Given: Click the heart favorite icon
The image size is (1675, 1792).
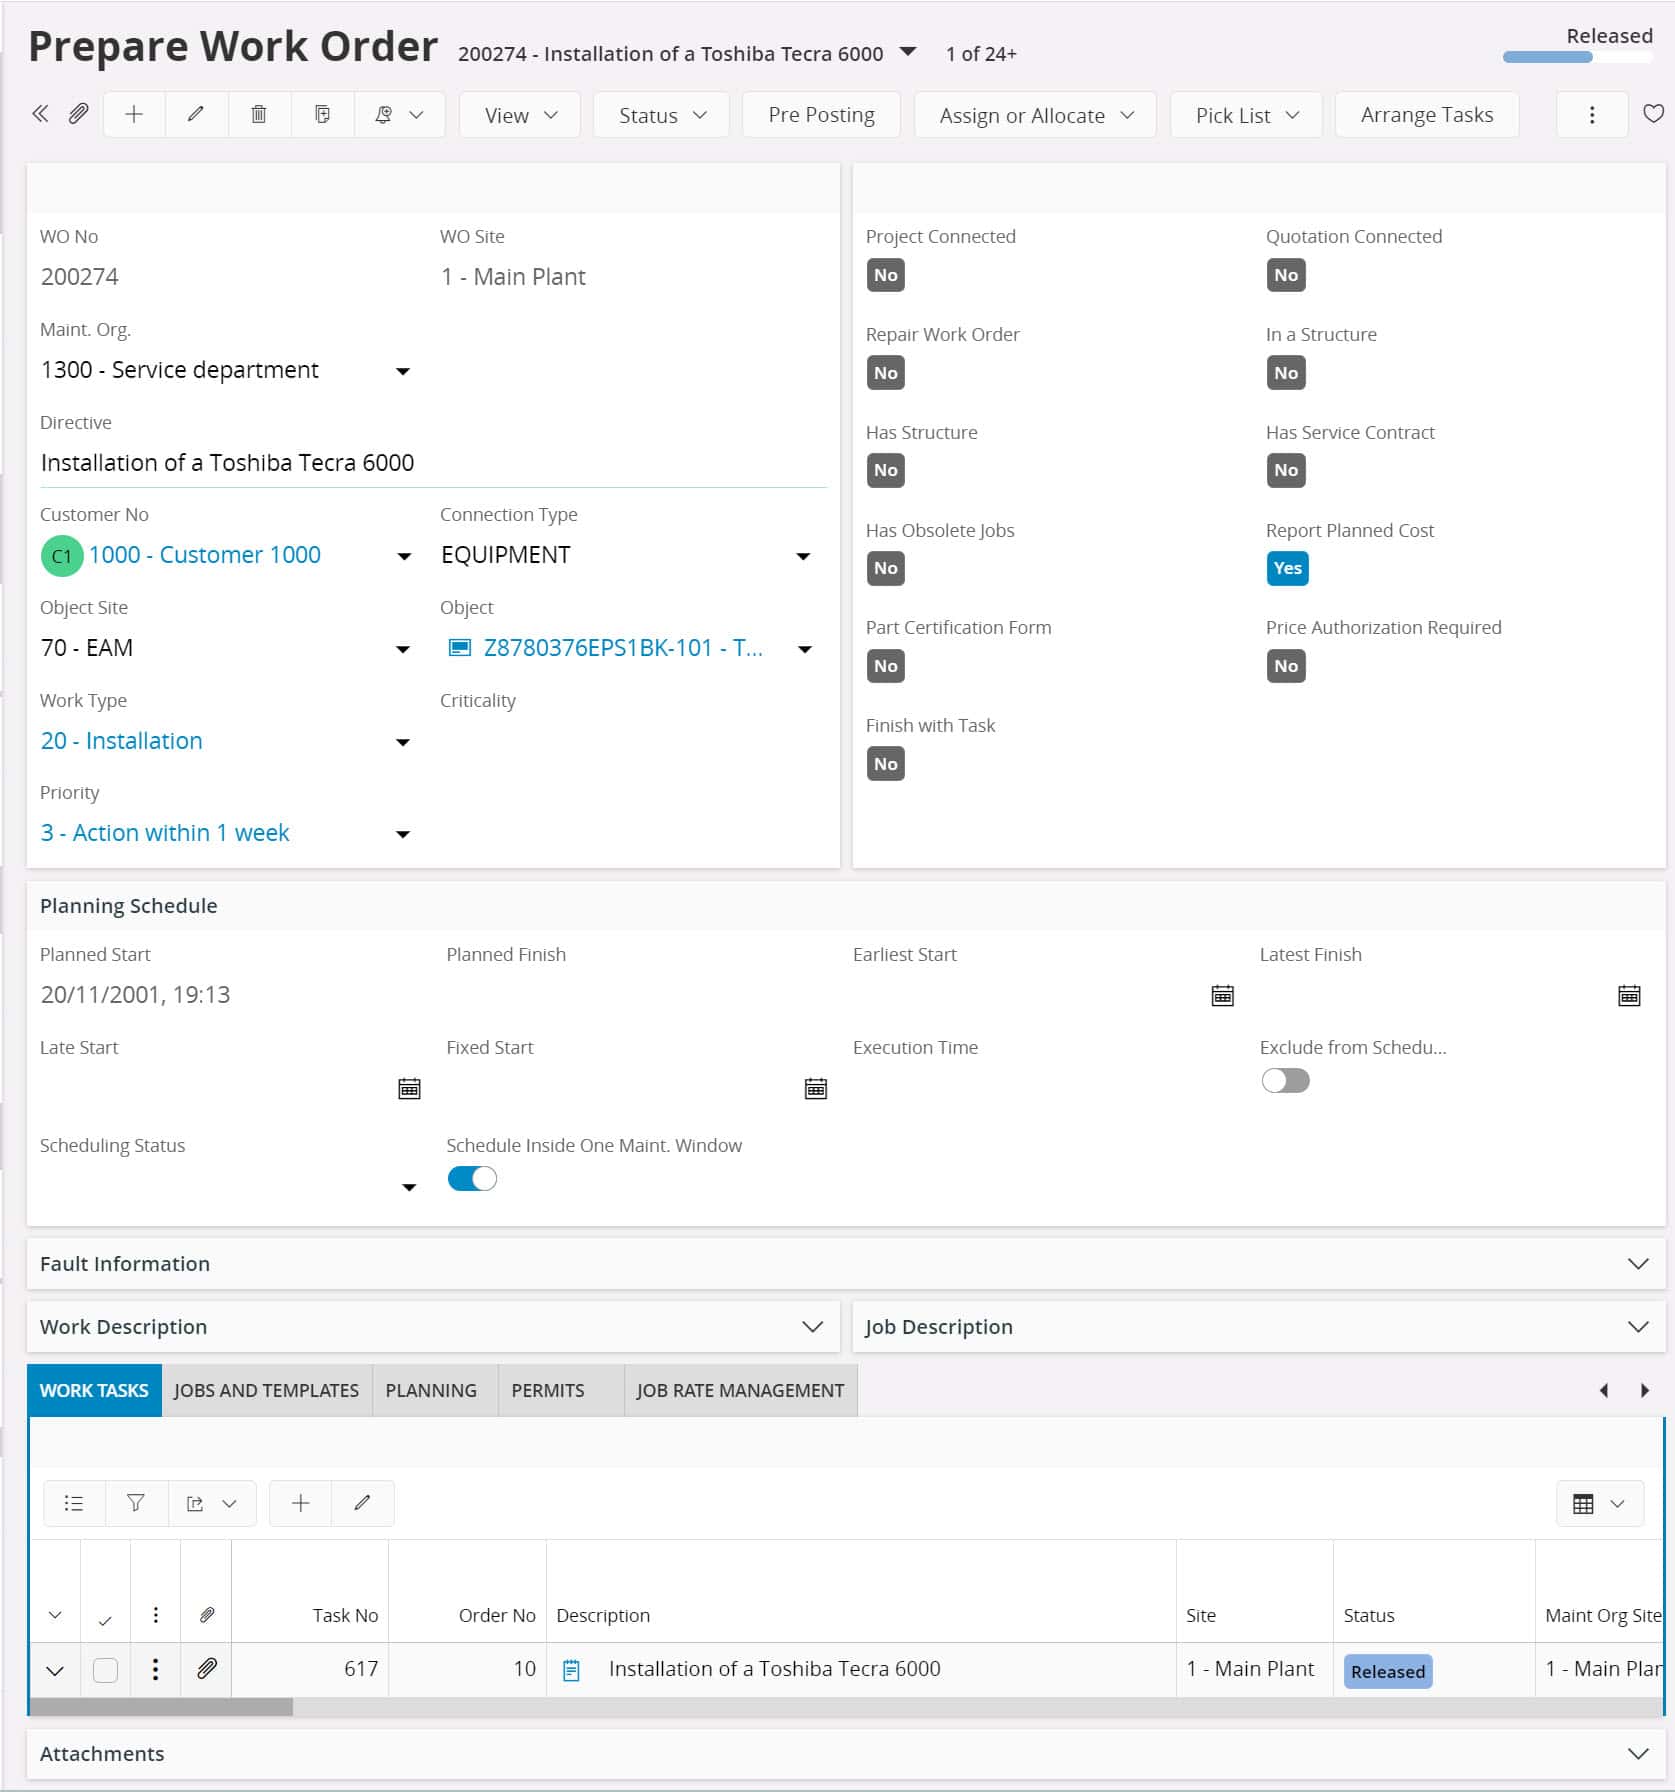Looking at the screenshot, I should (x=1653, y=114).
